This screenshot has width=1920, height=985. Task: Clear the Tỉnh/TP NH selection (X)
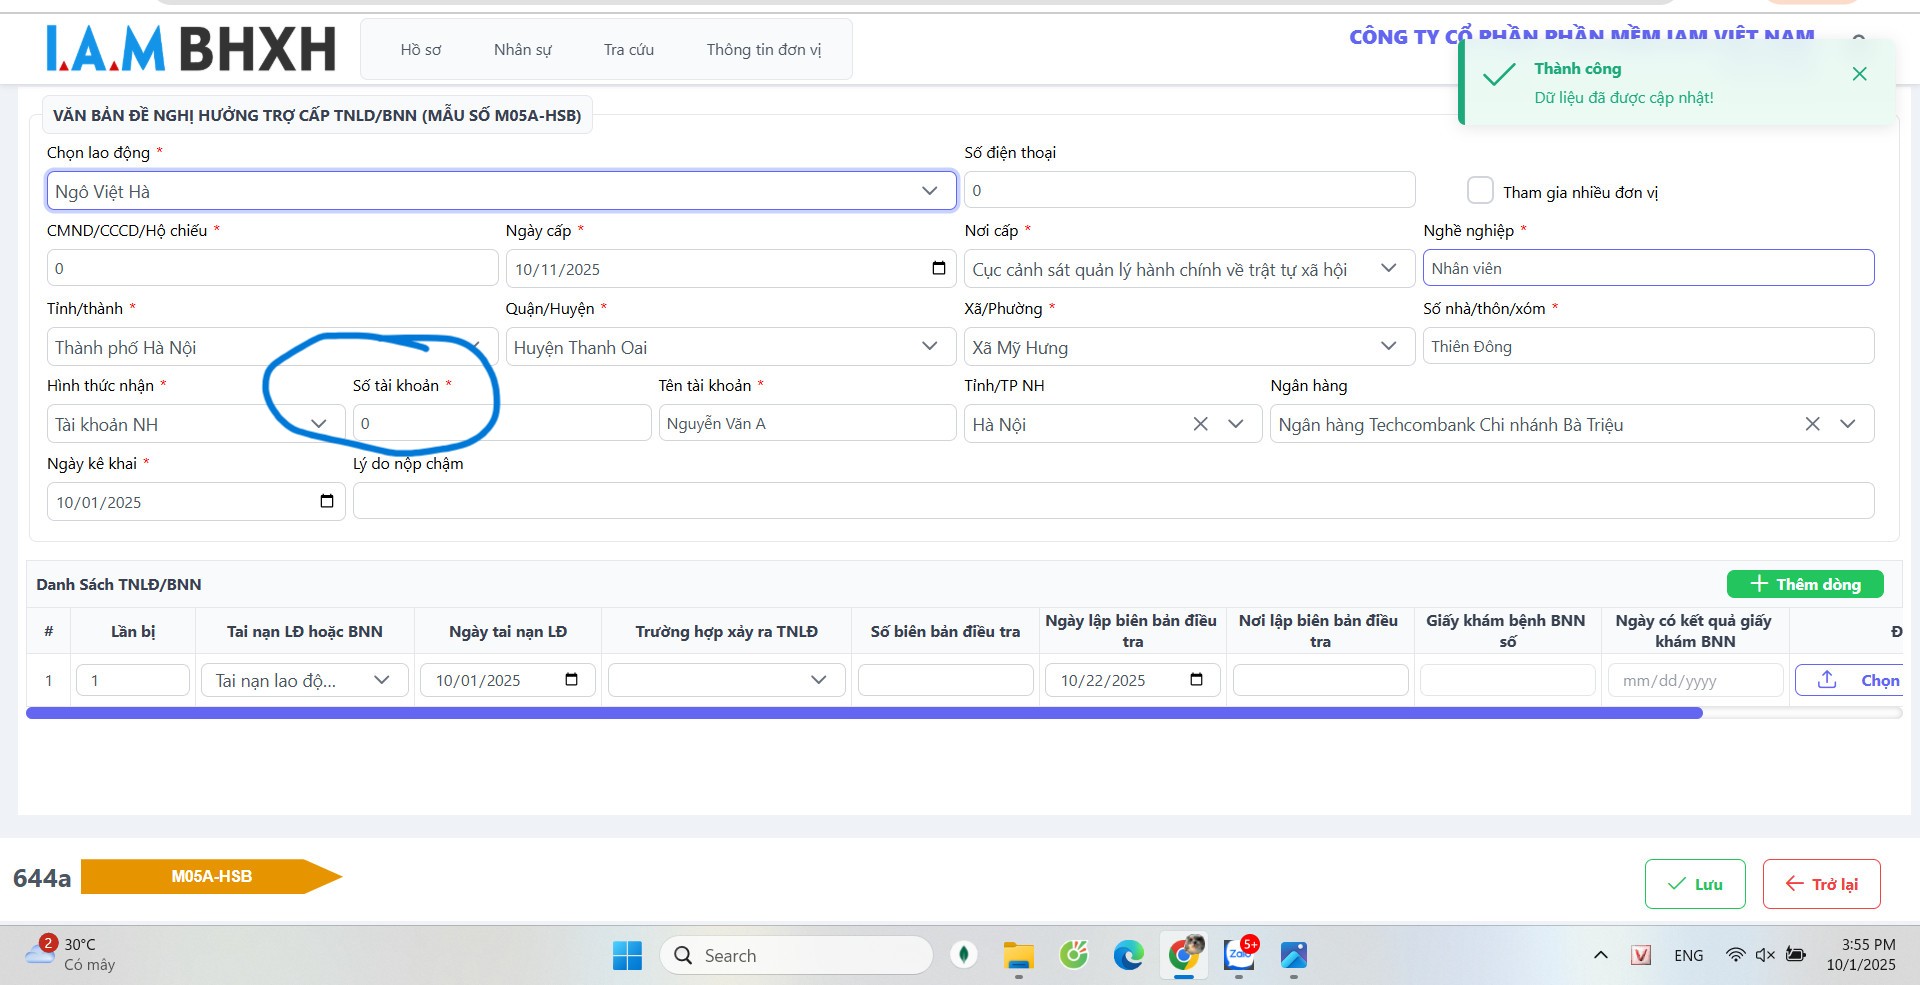pos(1200,424)
